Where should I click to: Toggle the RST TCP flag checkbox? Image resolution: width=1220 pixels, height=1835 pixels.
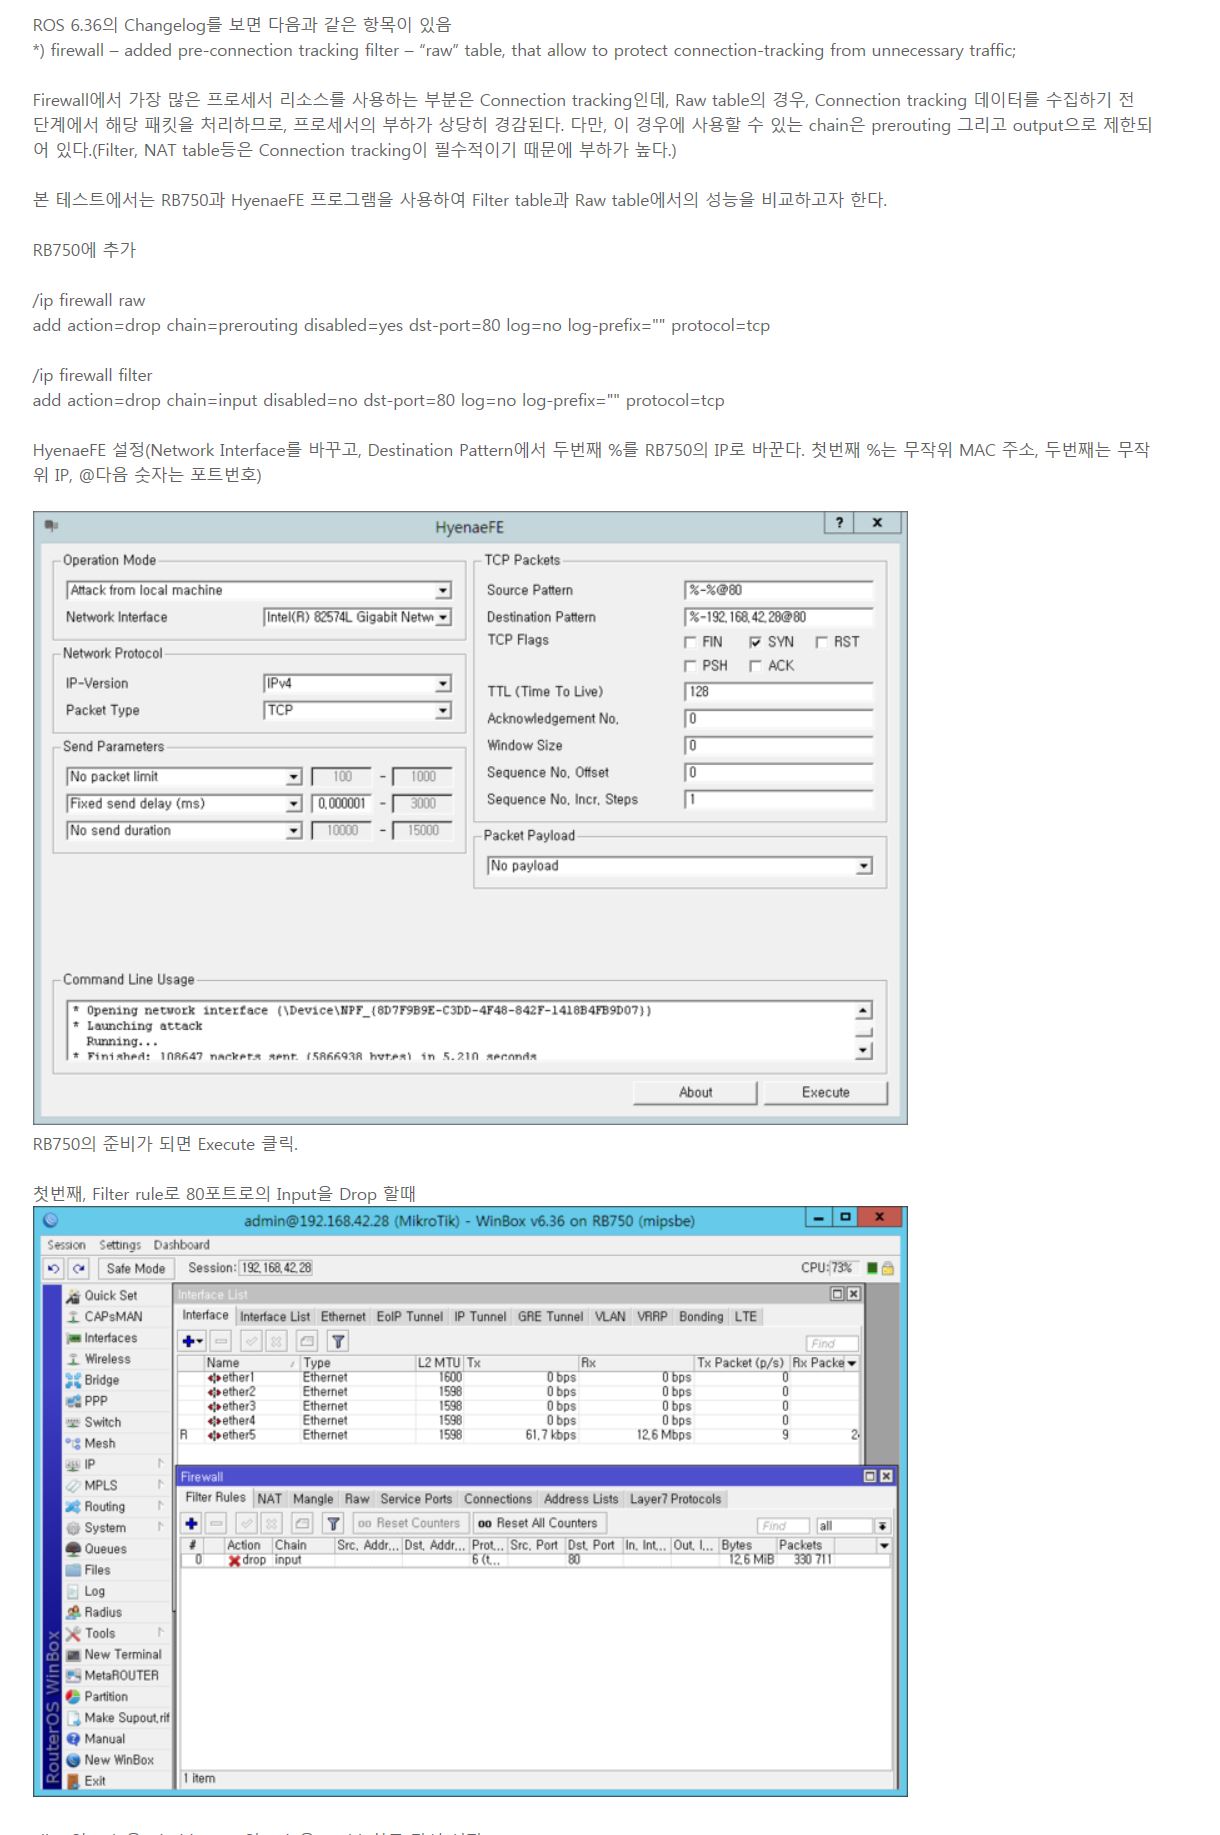click(822, 642)
